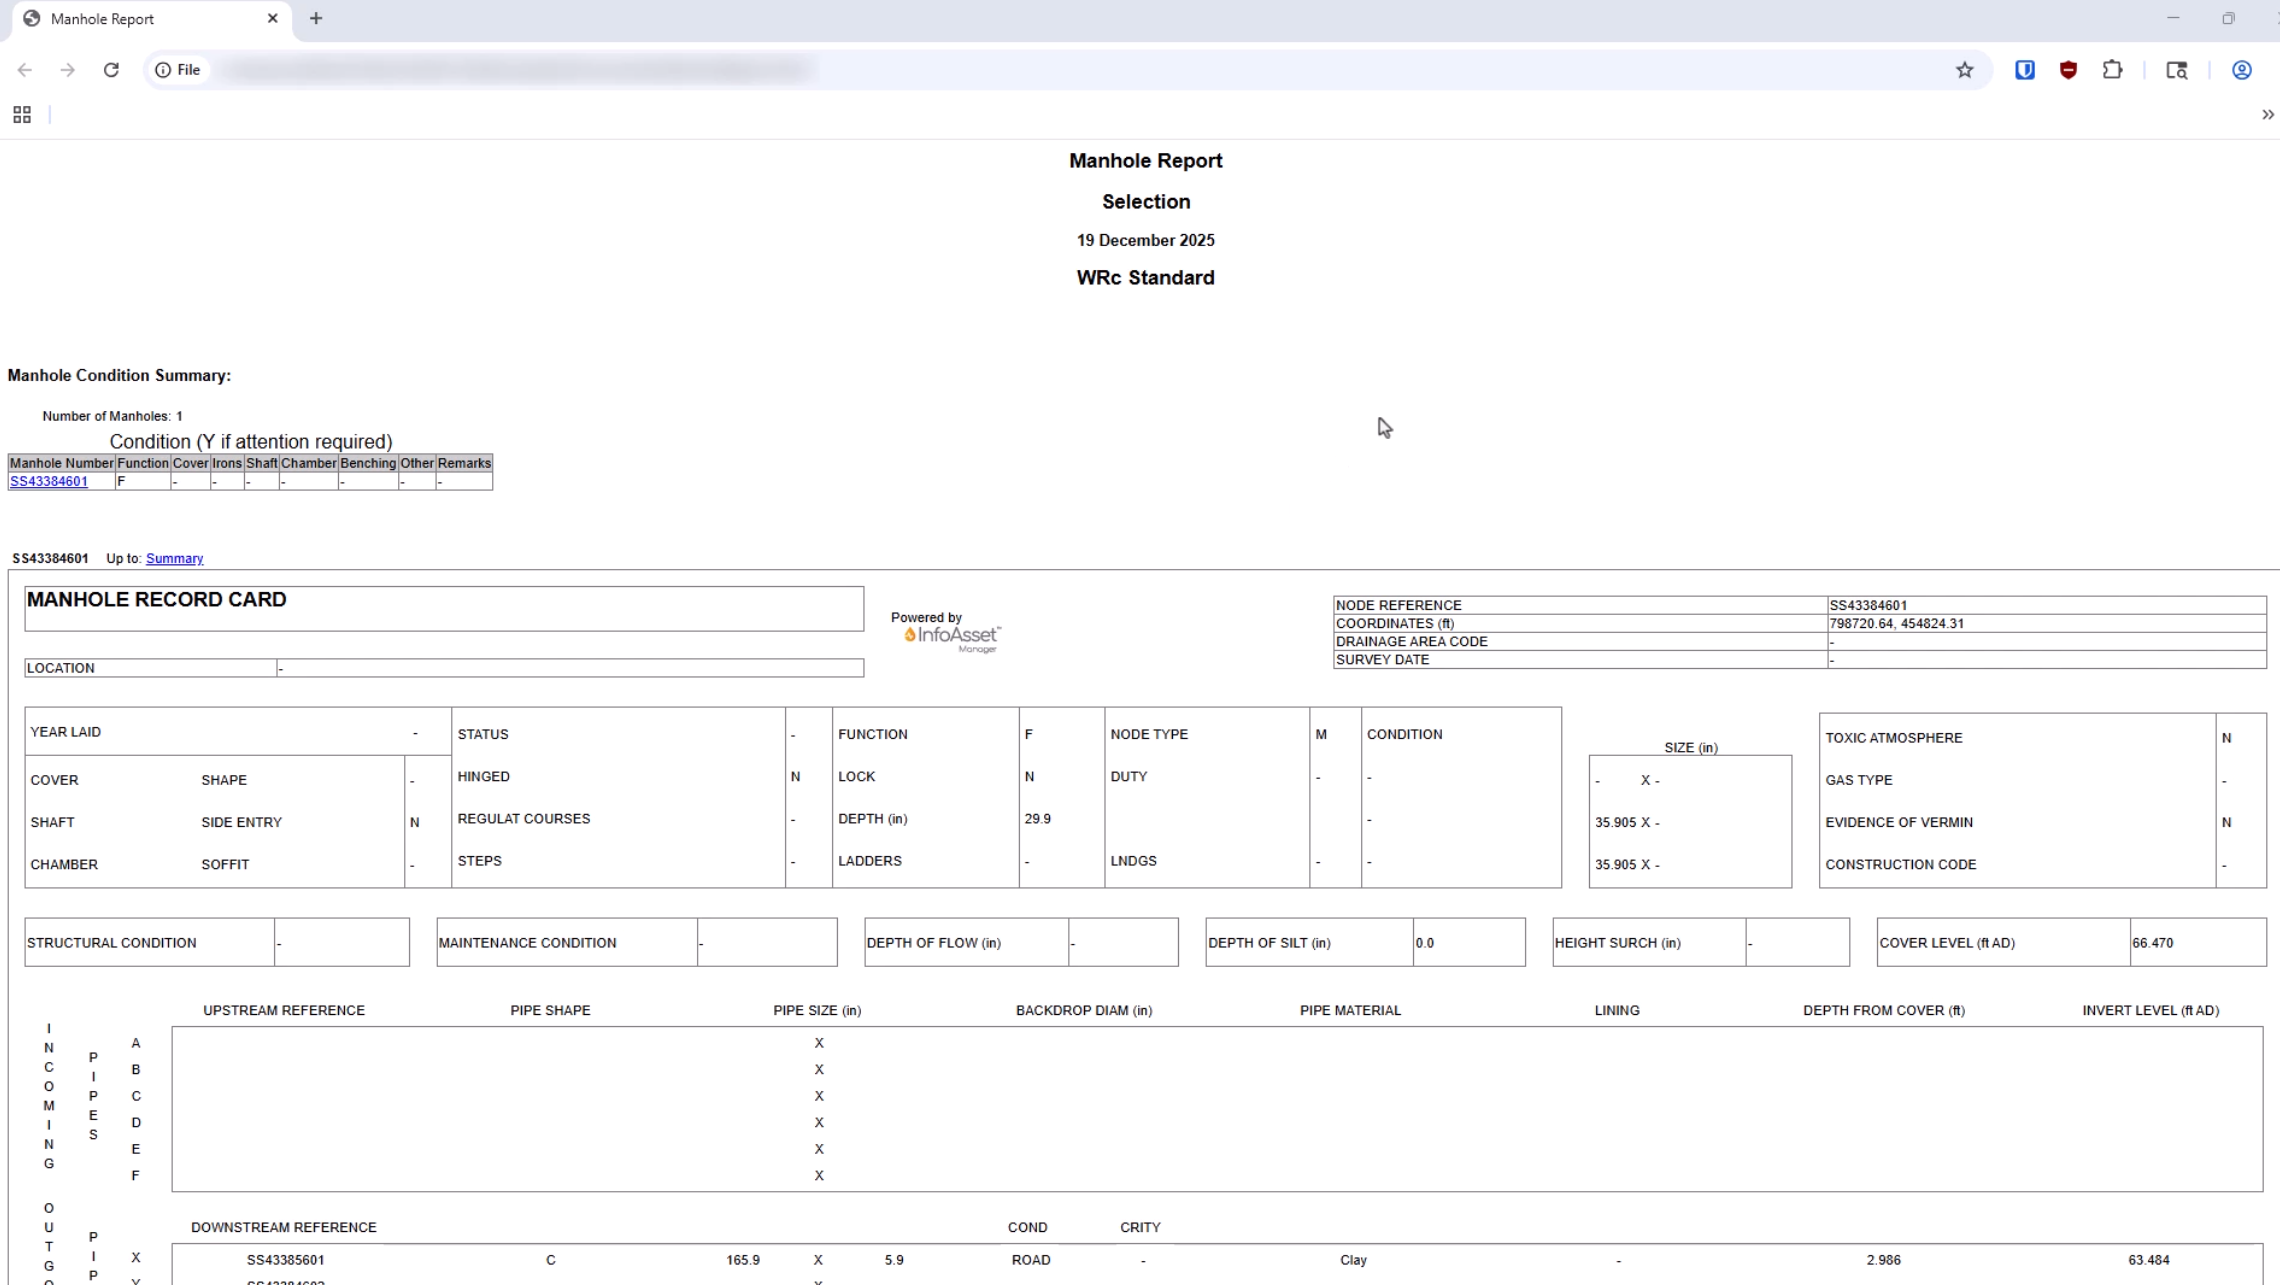The image size is (2280, 1285).
Task: Close the Manhole Report tab
Action: 273,18
